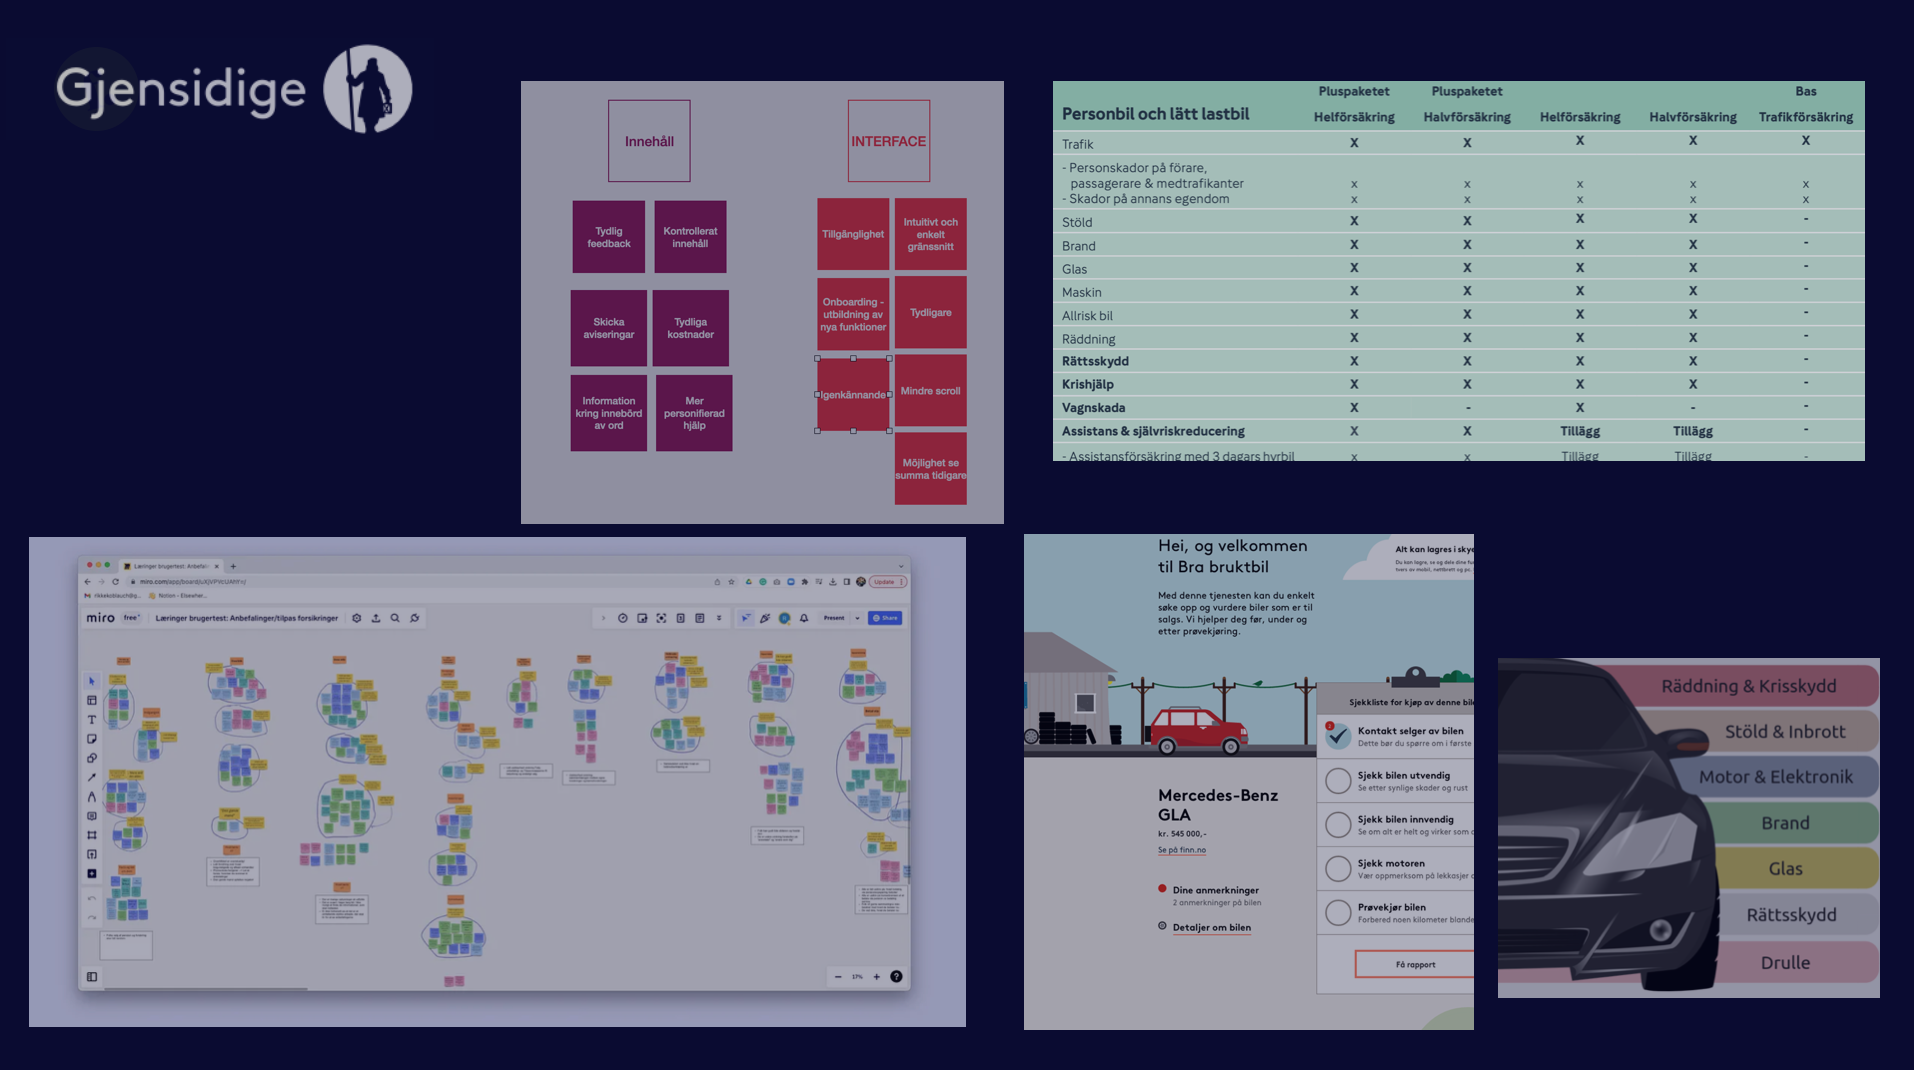Click the 'Rättsskydd' row label in insurance table

point(1095,361)
